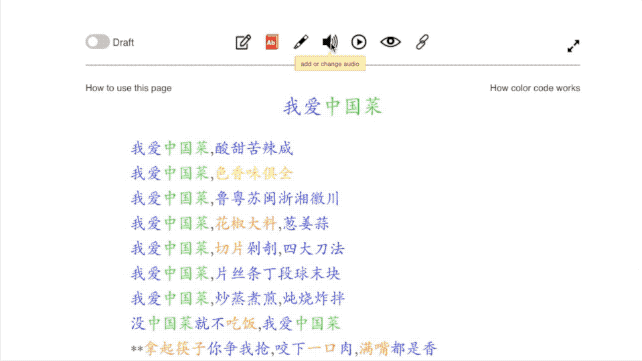Image resolution: width=642 pixels, height=361 pixels.
Task: Click the line ending 片丝条丁段球末块
Action: 236,273
